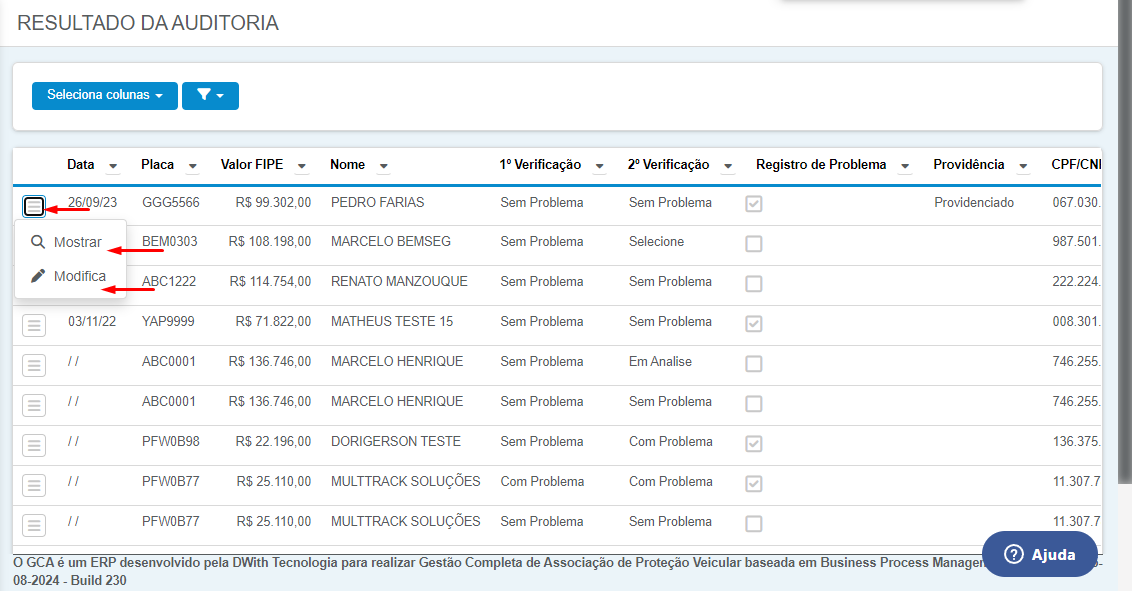The image size is (1132, 591).
Task: Choose Mostrar from the row menu
Action: 71,242
